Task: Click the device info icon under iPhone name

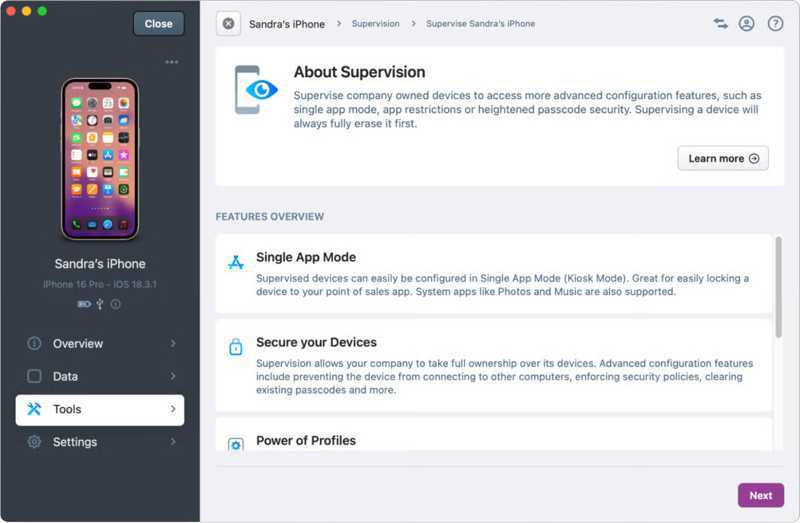Action: tap(116, 304)
